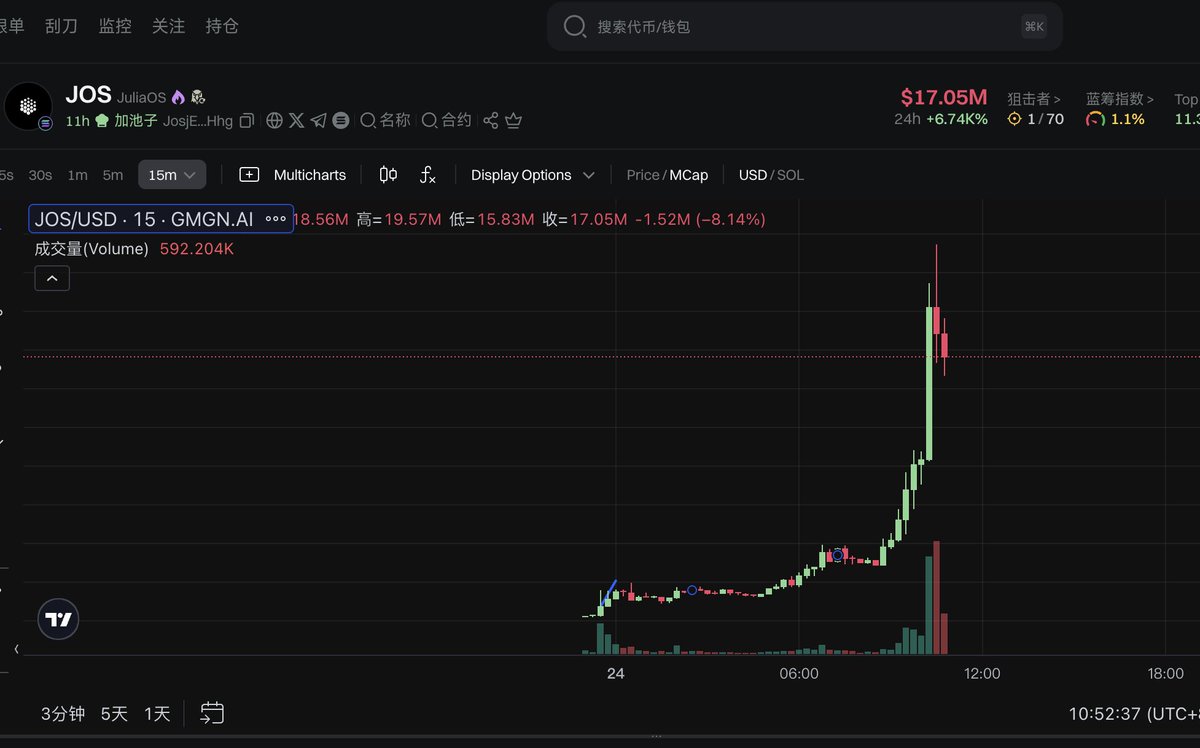Open the candlestick chart type selector
The height and width of the screenshot is (748, 1200).
click(388, 175)
